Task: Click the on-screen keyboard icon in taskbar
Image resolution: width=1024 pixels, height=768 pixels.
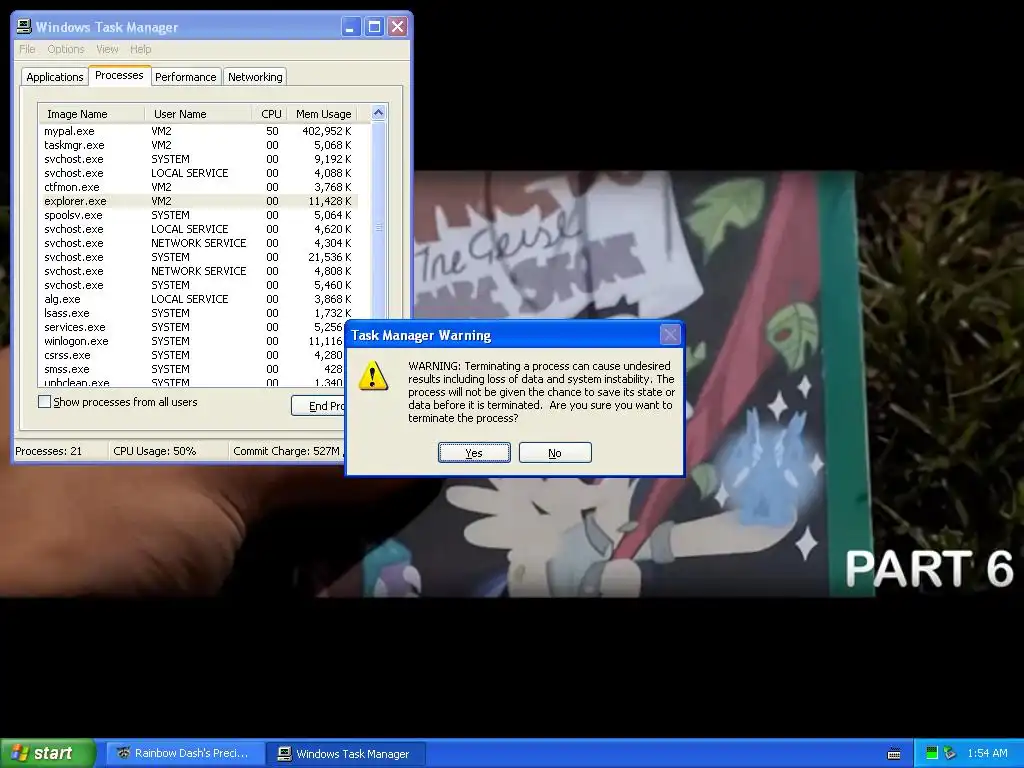Action: [x=894, y=754]
